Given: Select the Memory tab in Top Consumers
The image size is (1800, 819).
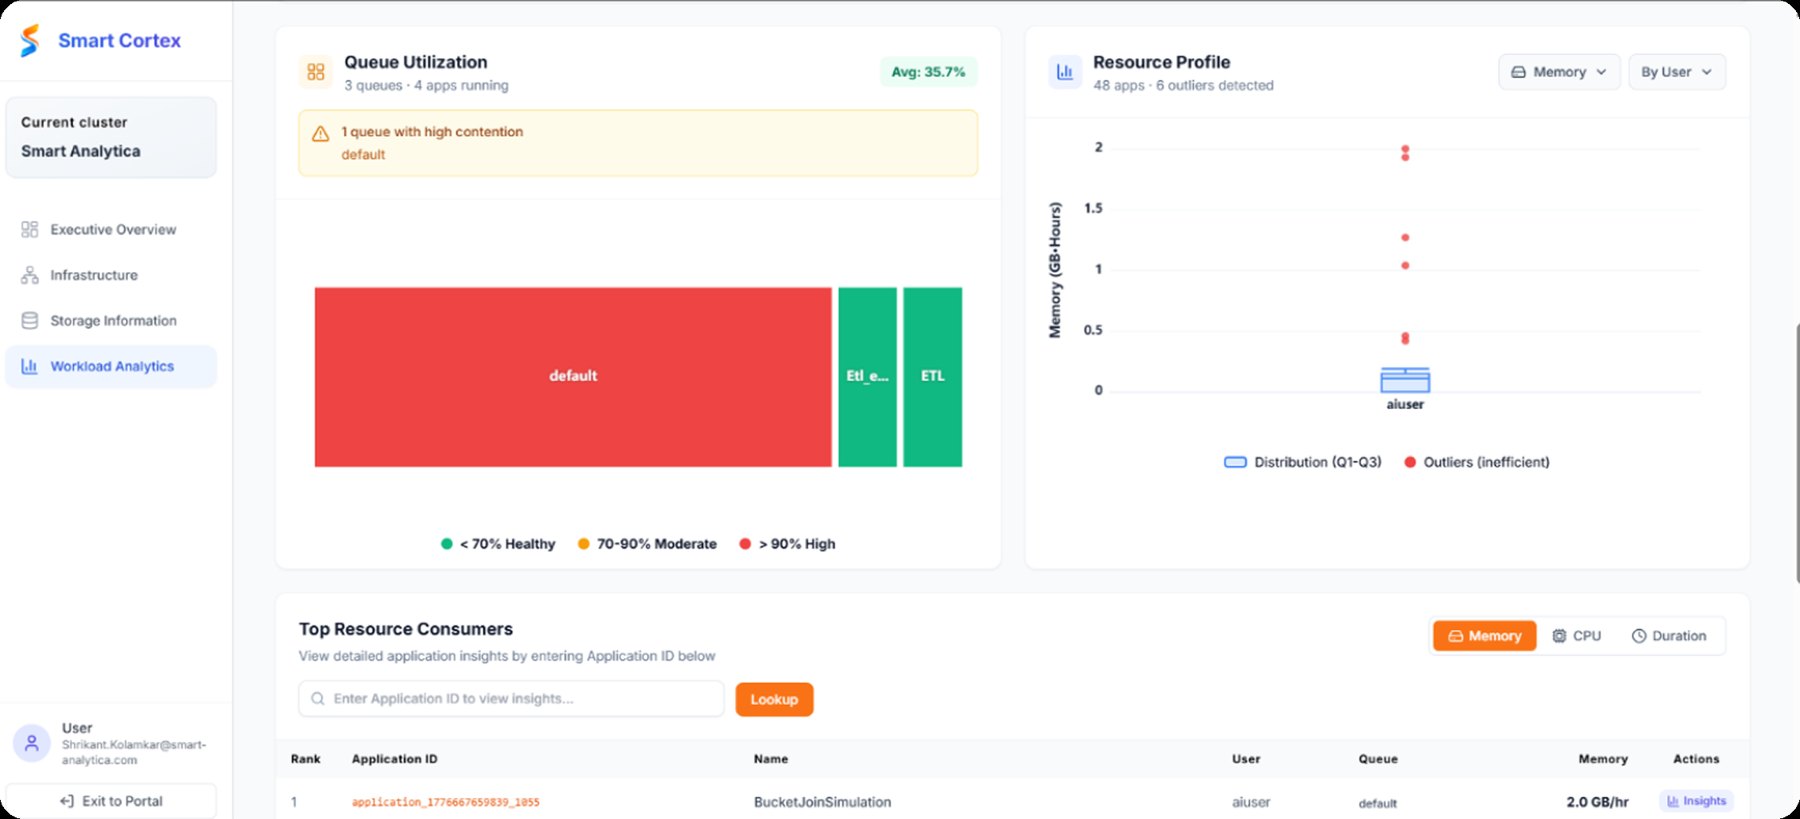Looking at the screenshot, I should 1485,636.
